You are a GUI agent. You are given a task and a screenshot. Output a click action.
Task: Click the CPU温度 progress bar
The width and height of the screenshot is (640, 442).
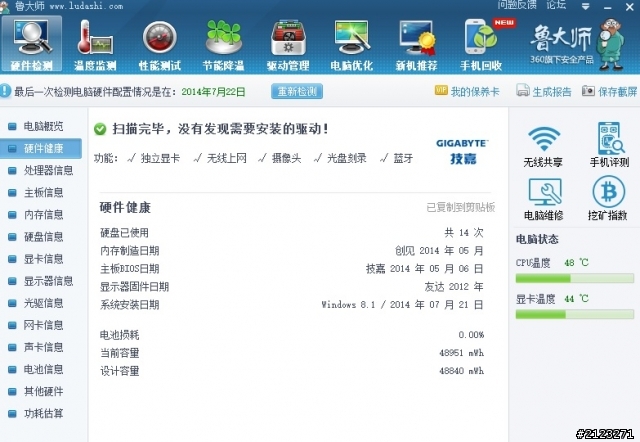point(574,279)
